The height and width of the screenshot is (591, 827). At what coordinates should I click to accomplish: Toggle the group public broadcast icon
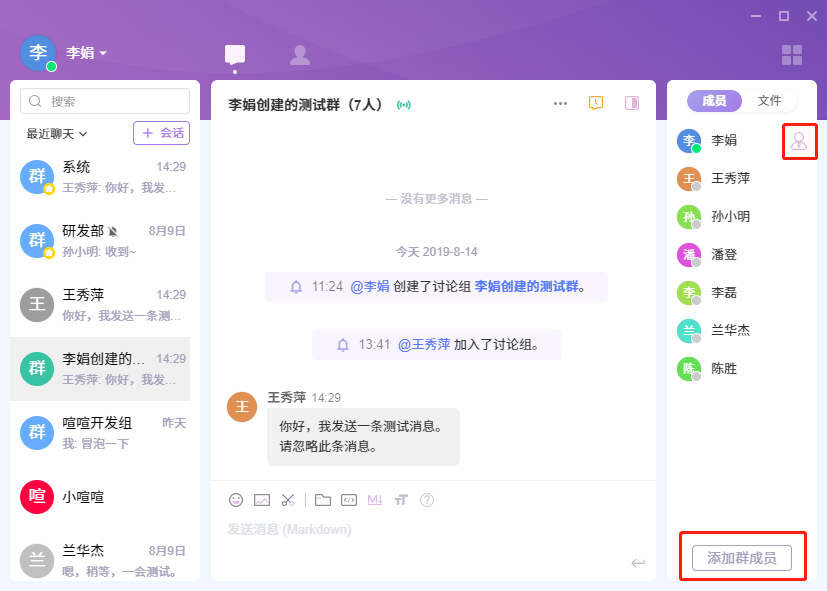click(x=404, y=104)
